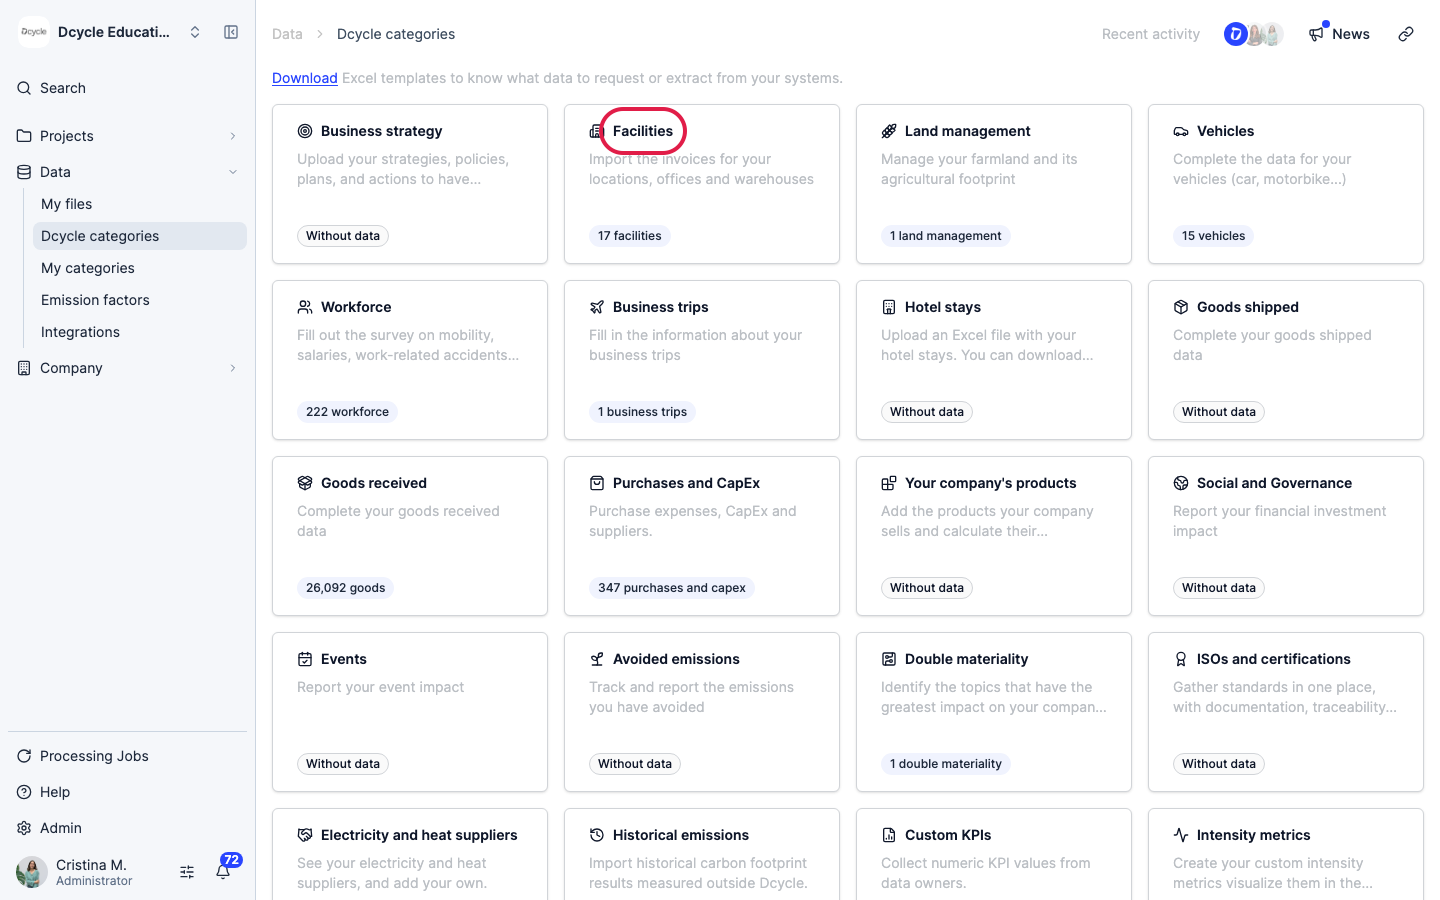1440x900 pixels.
Task: Click the Avoided emissions icon
Action: [x=597, y=659]
